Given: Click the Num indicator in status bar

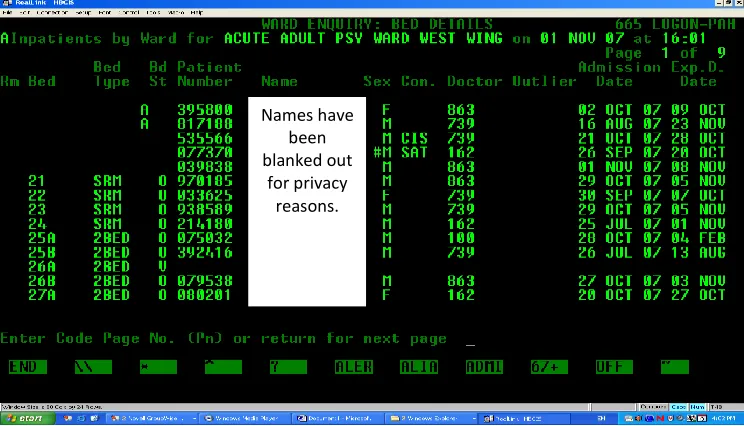Looking at the screenshot, I should click(x=697, y=407).
